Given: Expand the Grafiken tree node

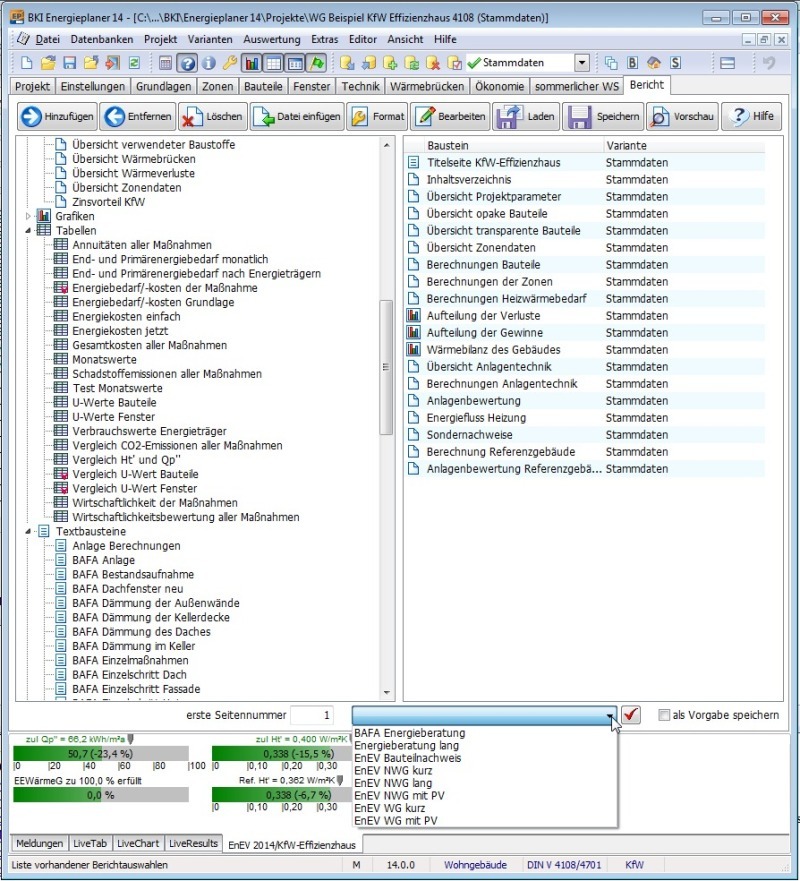Looking at the screenshot, I should (28, 216).
